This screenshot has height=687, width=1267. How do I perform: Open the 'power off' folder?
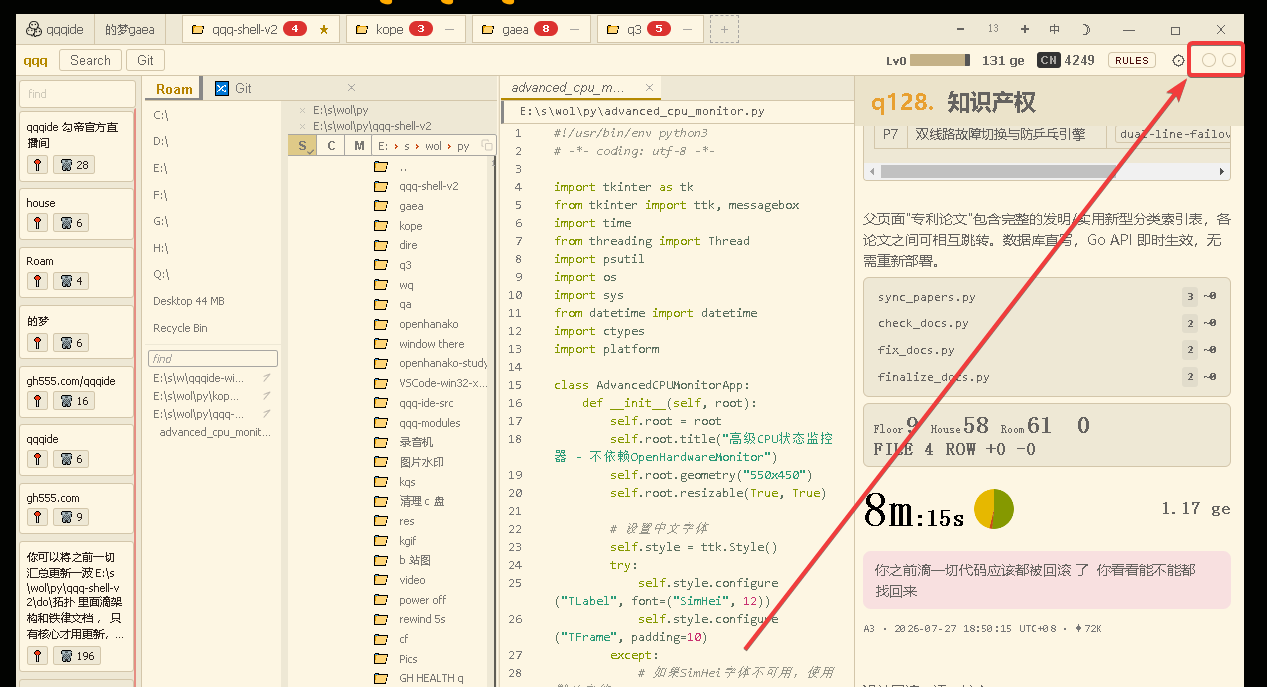click(422, 600)
